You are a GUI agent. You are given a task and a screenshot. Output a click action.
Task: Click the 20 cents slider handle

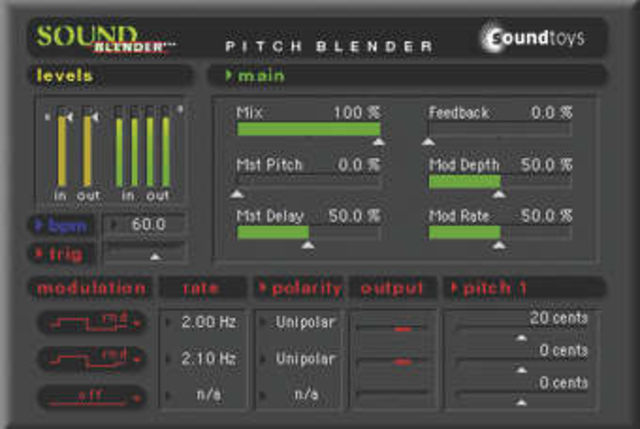521,338
